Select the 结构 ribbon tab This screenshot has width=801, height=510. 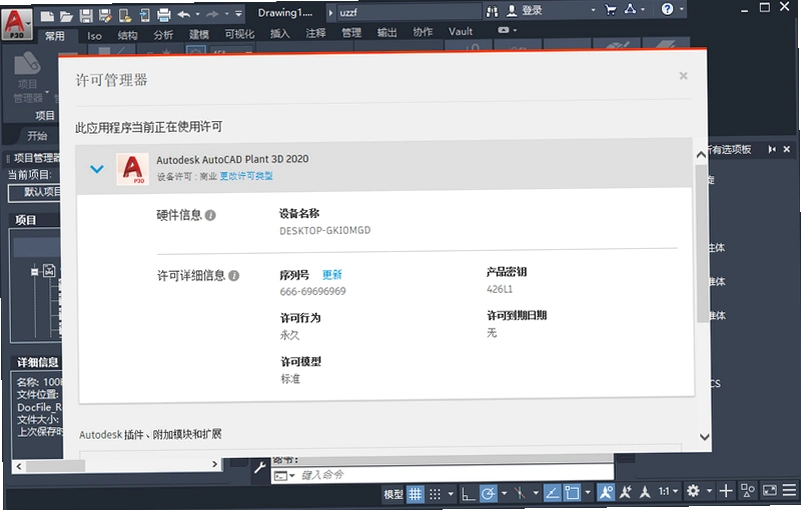pos(127,35)
